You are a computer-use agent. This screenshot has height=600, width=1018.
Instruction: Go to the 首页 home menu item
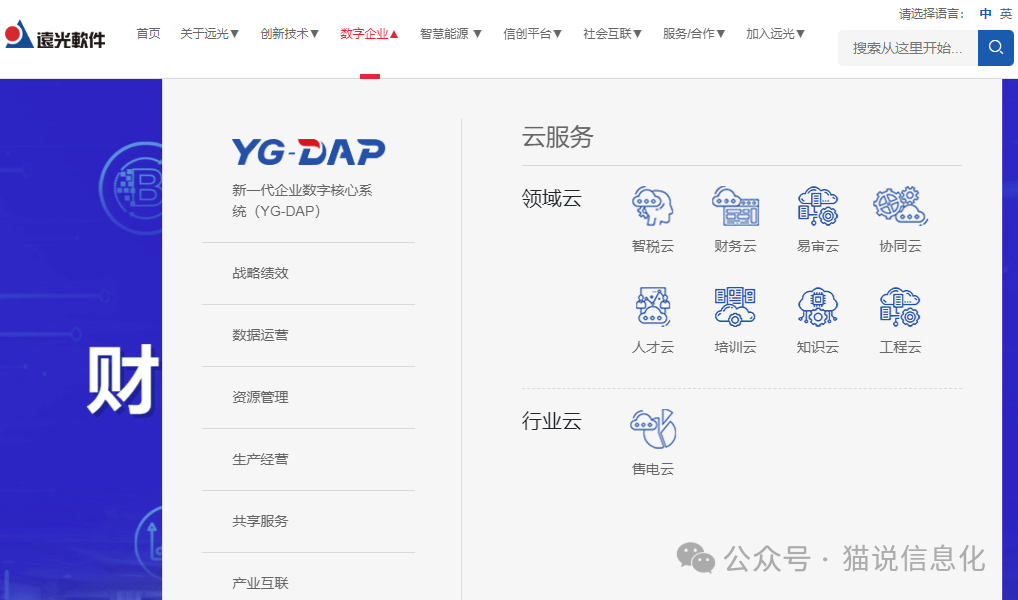[x=148, y=34]
